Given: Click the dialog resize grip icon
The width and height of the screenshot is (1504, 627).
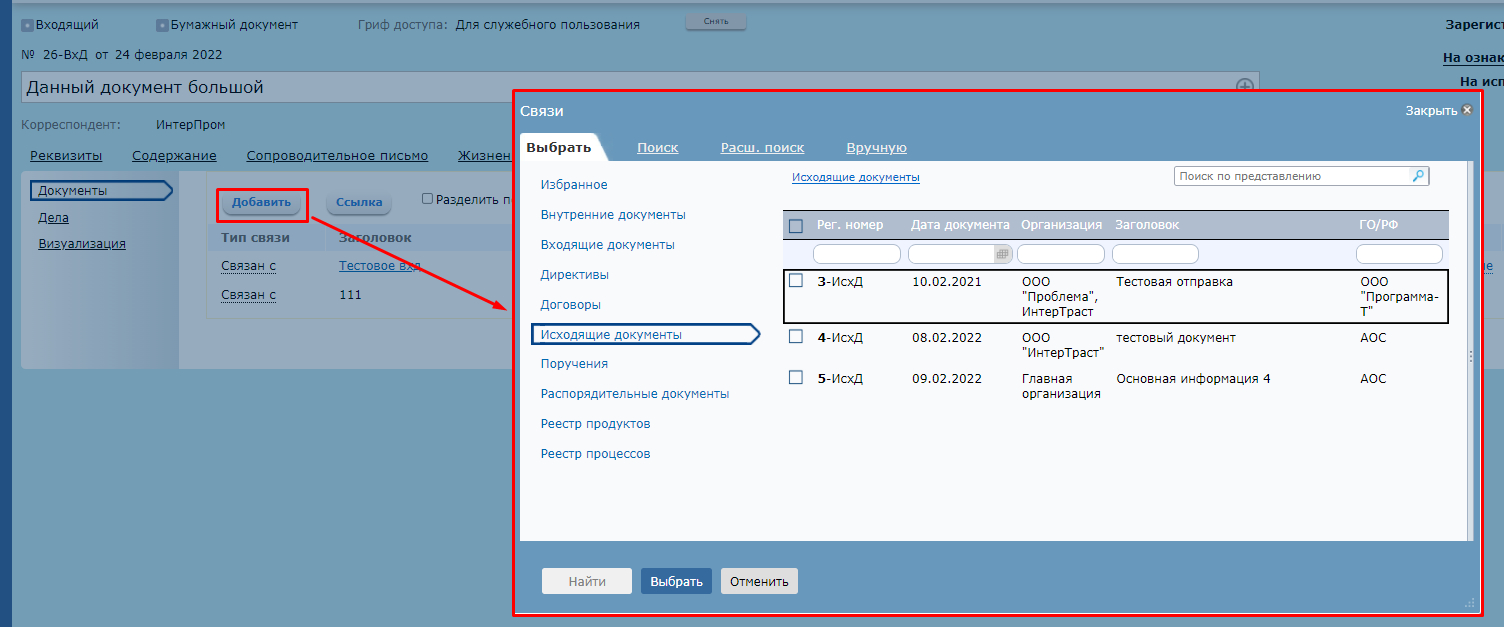Looking at the screenshot, I should click(1470, 603).
